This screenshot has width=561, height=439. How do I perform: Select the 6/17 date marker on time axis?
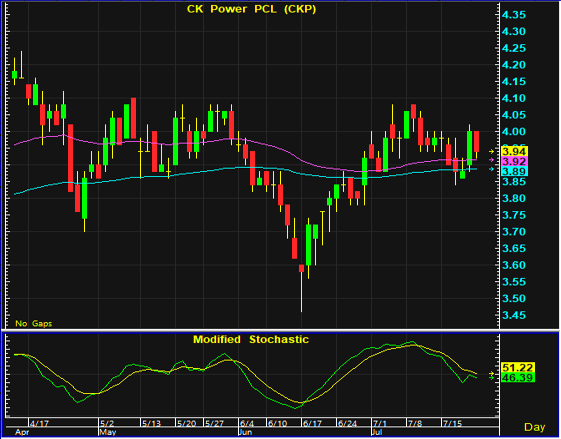pyautogui.click(x=312, y=424)
